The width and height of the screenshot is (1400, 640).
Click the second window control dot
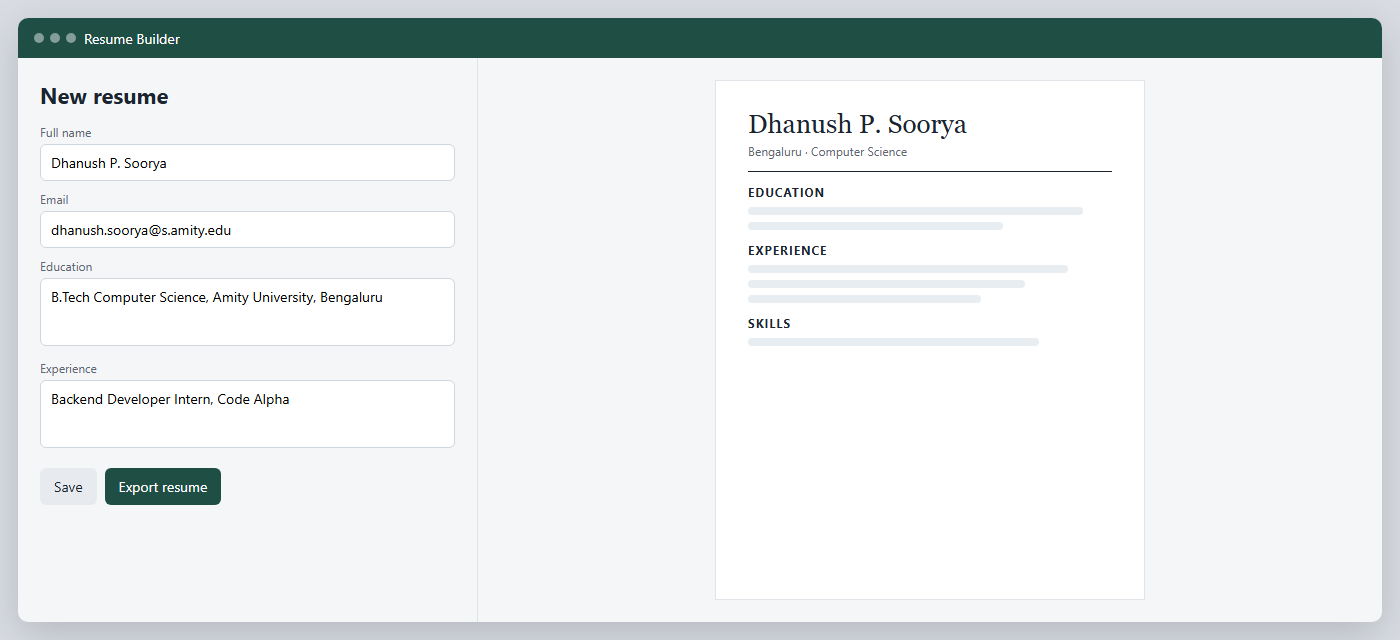click(x=55, y=38)
